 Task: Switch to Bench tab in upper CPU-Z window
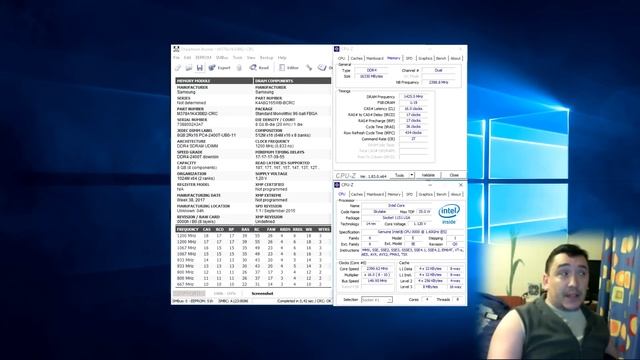[x=441, y=58]
